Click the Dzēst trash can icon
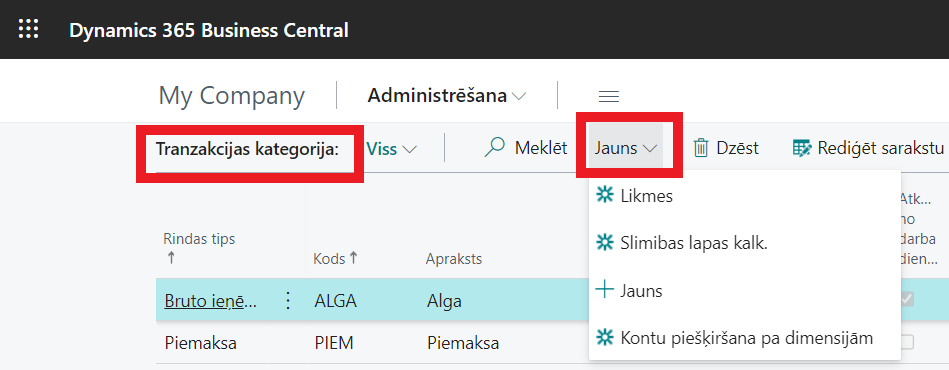This screenshot has width=949, height=370. click(701, 148)
